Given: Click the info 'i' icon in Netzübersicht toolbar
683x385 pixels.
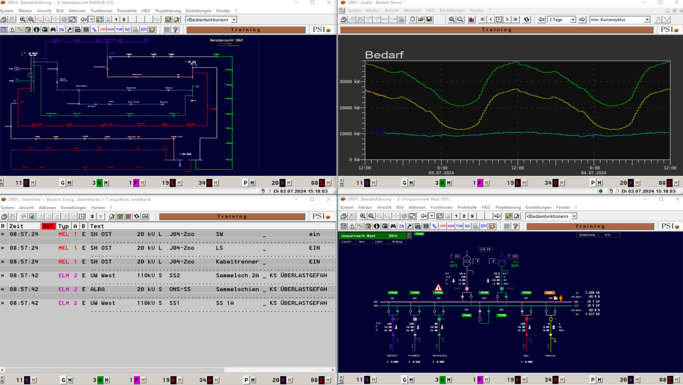Looking at the screenshot, I should [36, 30].
